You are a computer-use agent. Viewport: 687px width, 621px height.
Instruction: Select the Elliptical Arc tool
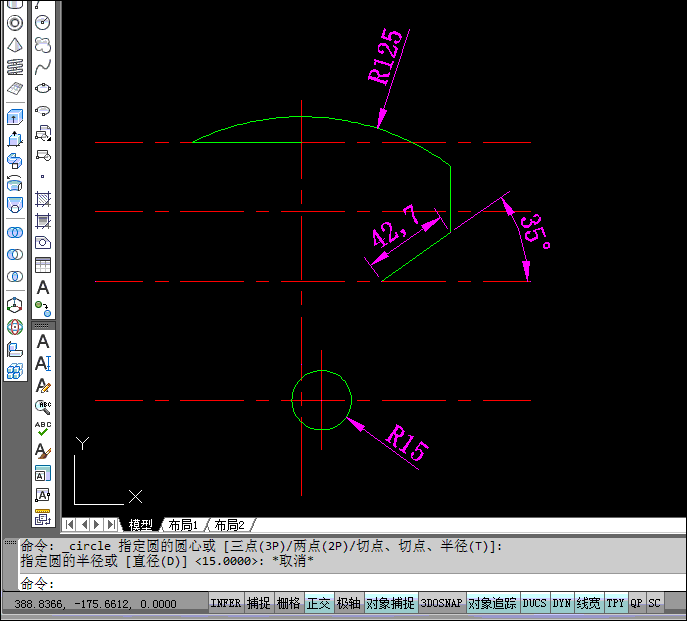click(x=43, y=110)
